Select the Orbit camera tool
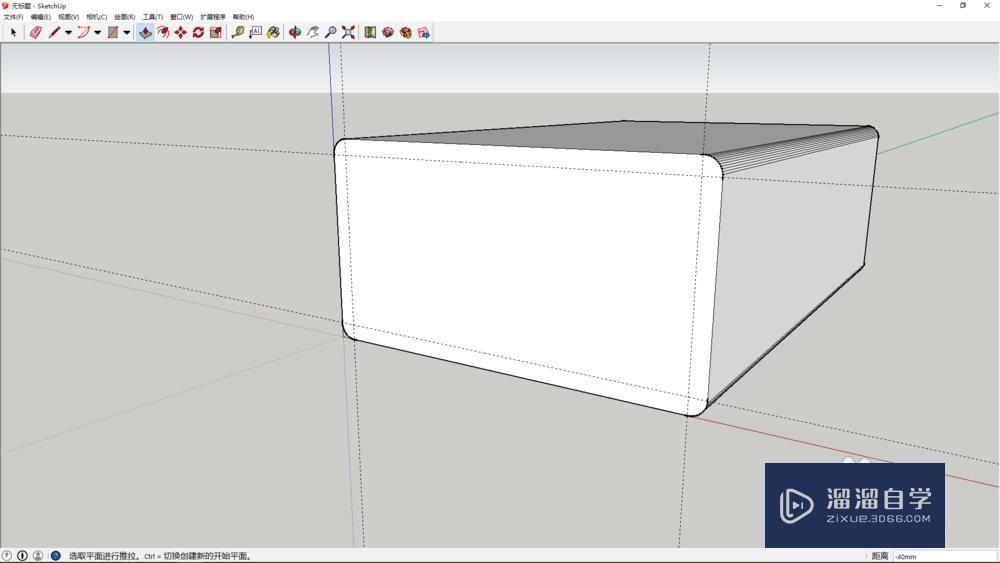 295,32
